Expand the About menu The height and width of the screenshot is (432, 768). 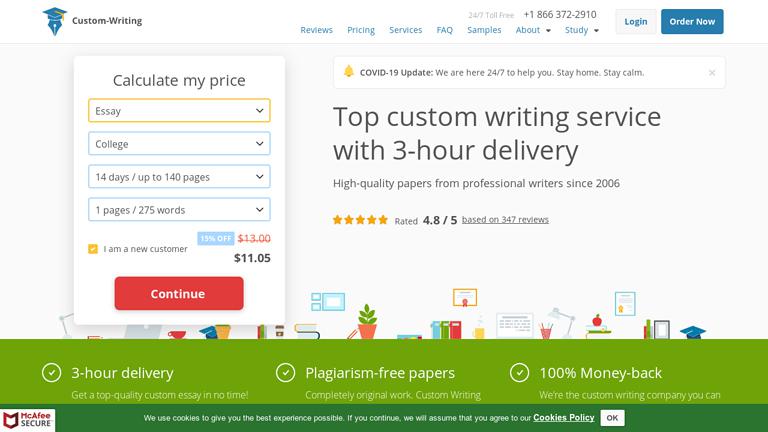[x=533, y=30]
